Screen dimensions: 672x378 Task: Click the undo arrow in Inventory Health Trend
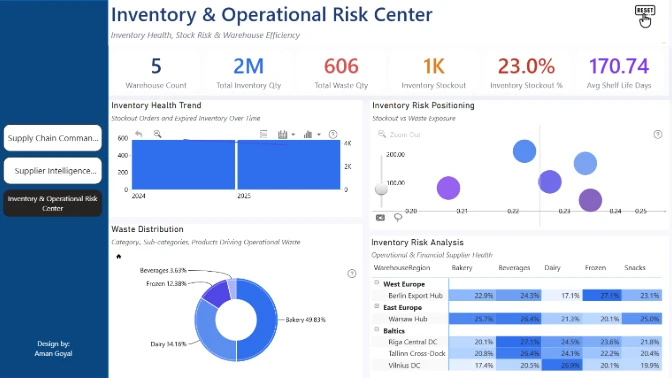coord(138,134)
